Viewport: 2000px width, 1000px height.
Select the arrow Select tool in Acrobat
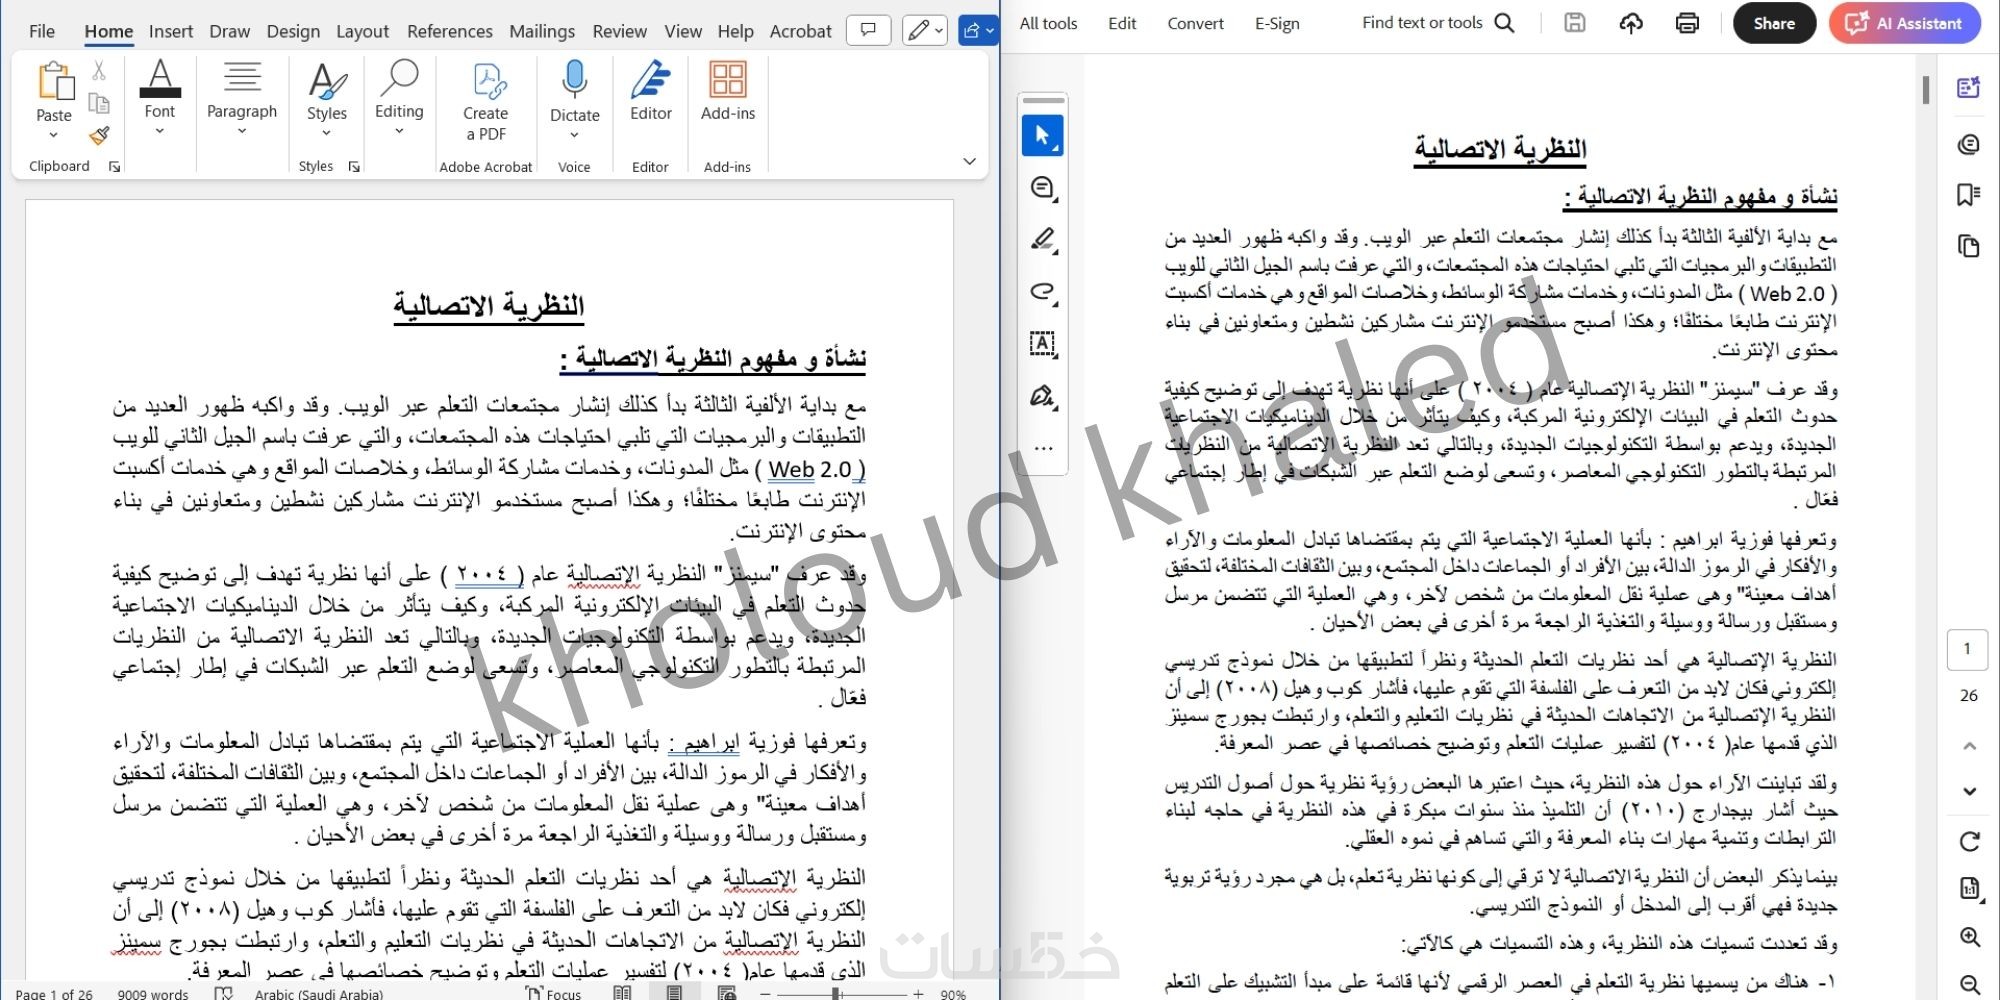click(x=1043, y=135)
